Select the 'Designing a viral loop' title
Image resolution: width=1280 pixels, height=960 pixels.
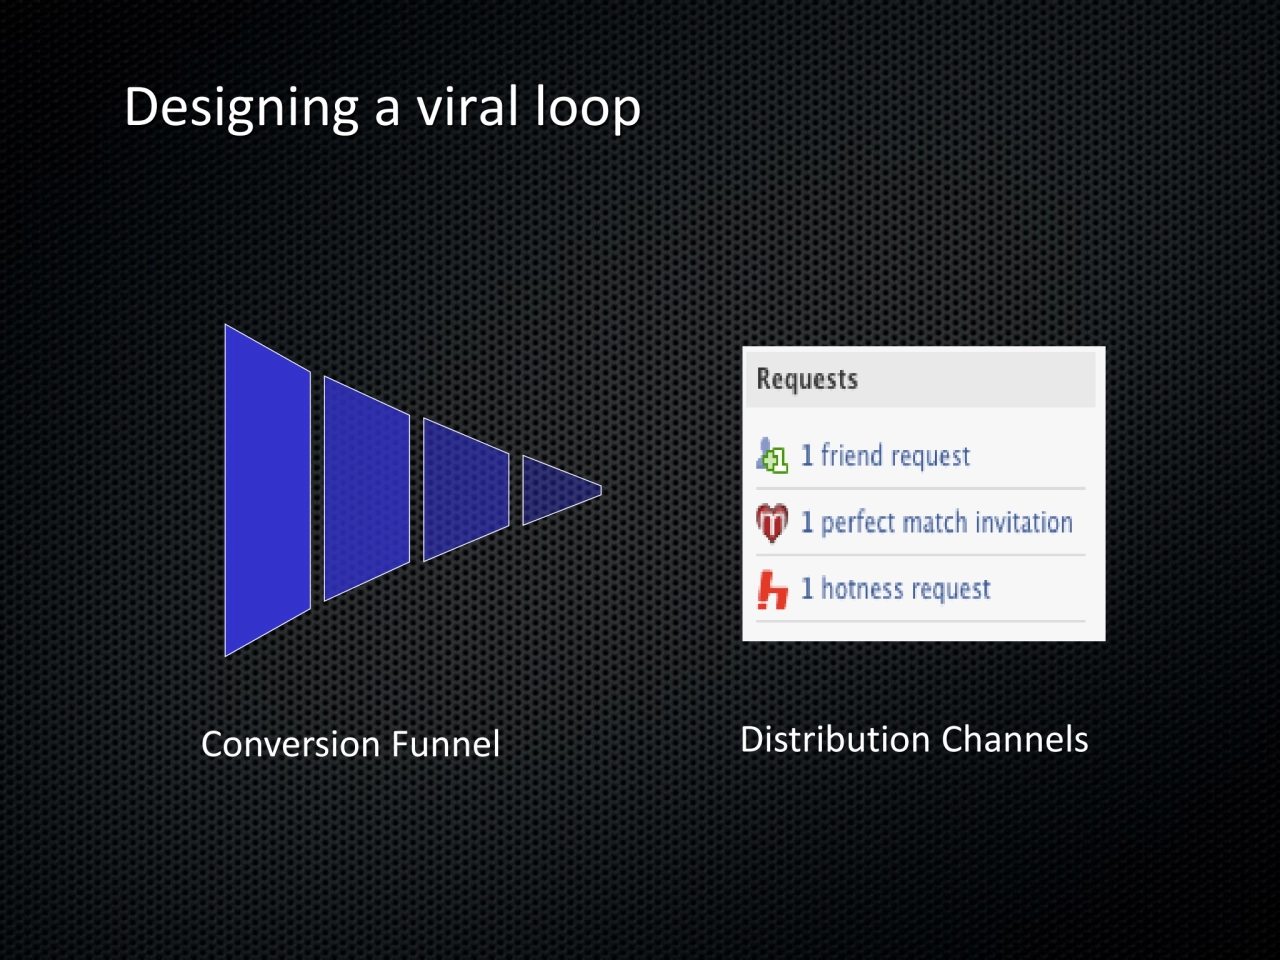[x=382, y=107]
